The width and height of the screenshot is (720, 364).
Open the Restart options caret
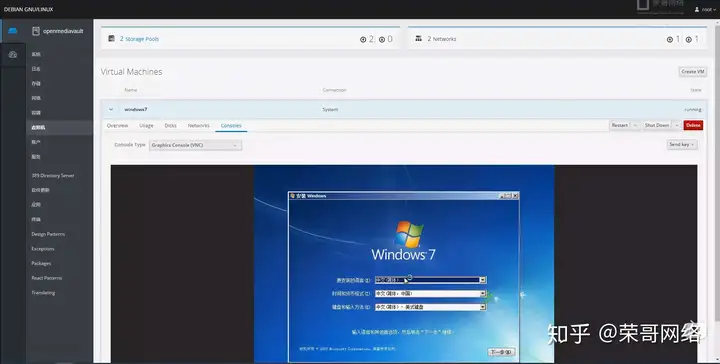point(635,125)
